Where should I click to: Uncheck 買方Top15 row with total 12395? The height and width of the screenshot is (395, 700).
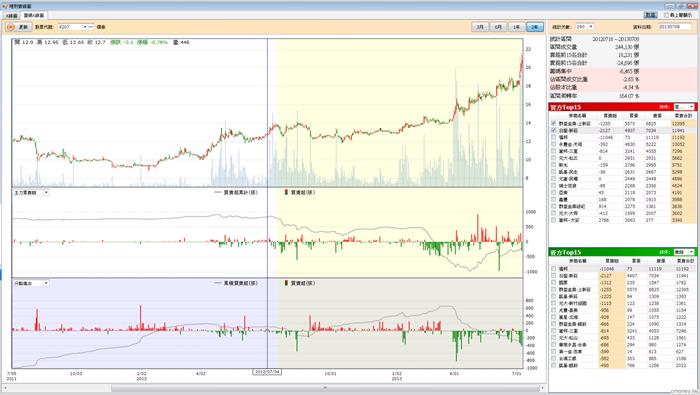[554, 123]
